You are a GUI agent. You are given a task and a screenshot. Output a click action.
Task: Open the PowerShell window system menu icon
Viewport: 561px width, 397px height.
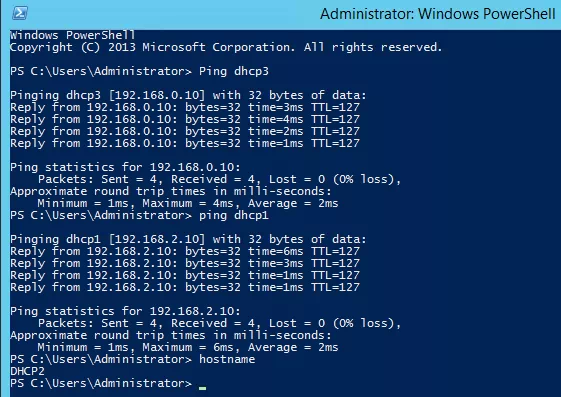[20, 14]
